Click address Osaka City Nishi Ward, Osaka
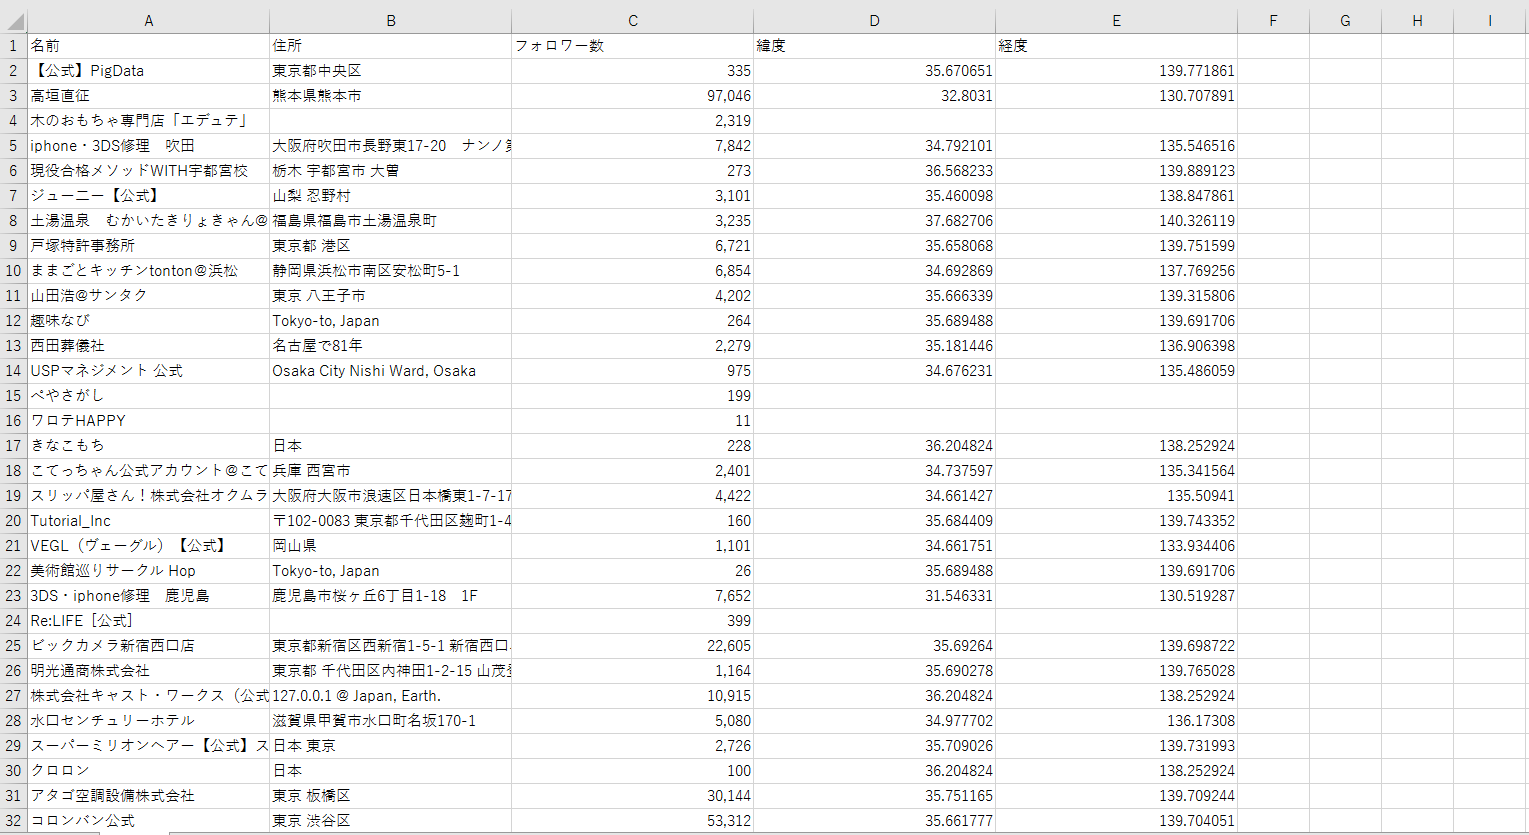The width and height of the screenshot is (1529, 835). (x=391, y=371)
